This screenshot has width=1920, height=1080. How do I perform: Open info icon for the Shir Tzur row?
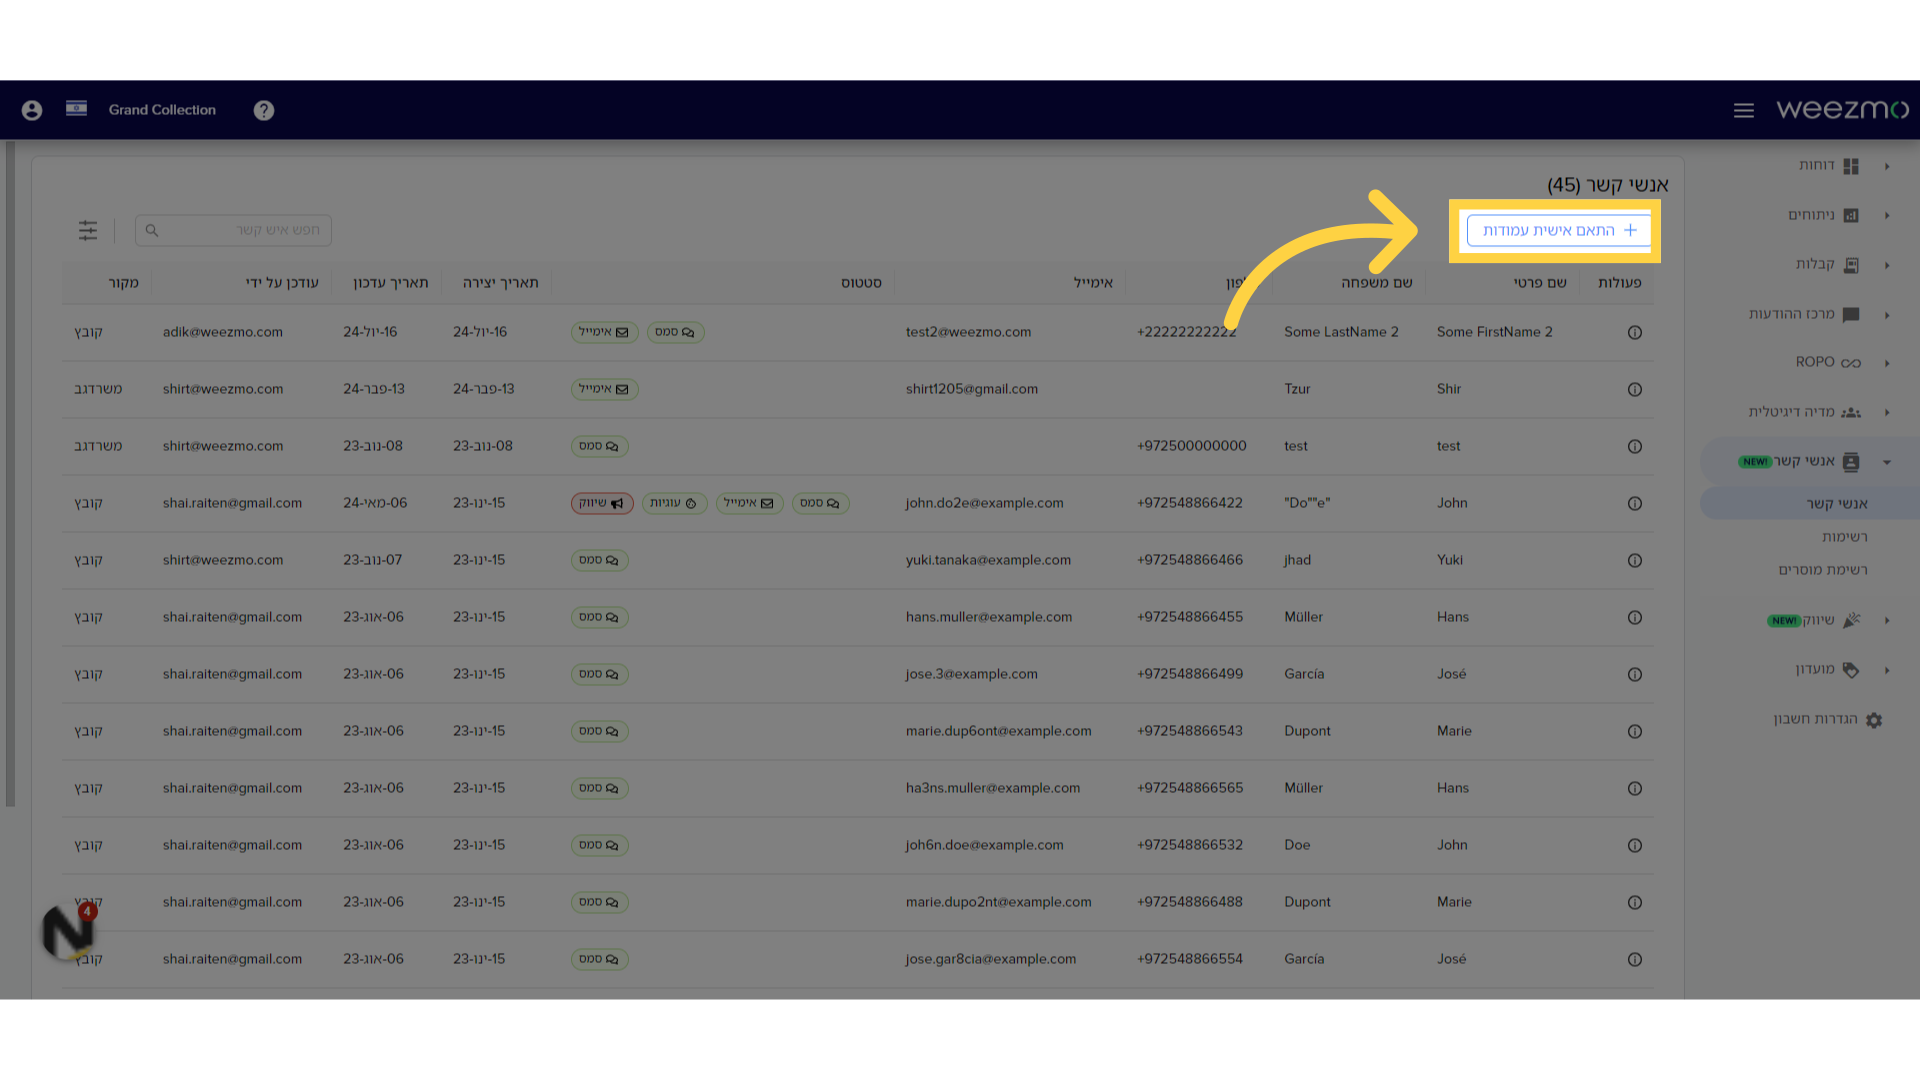1635,389
